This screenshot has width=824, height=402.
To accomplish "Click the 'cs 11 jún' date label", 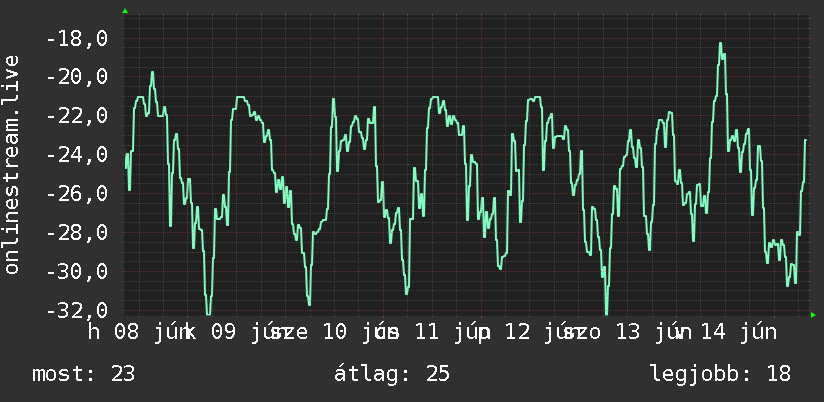I will click(434, 333).
